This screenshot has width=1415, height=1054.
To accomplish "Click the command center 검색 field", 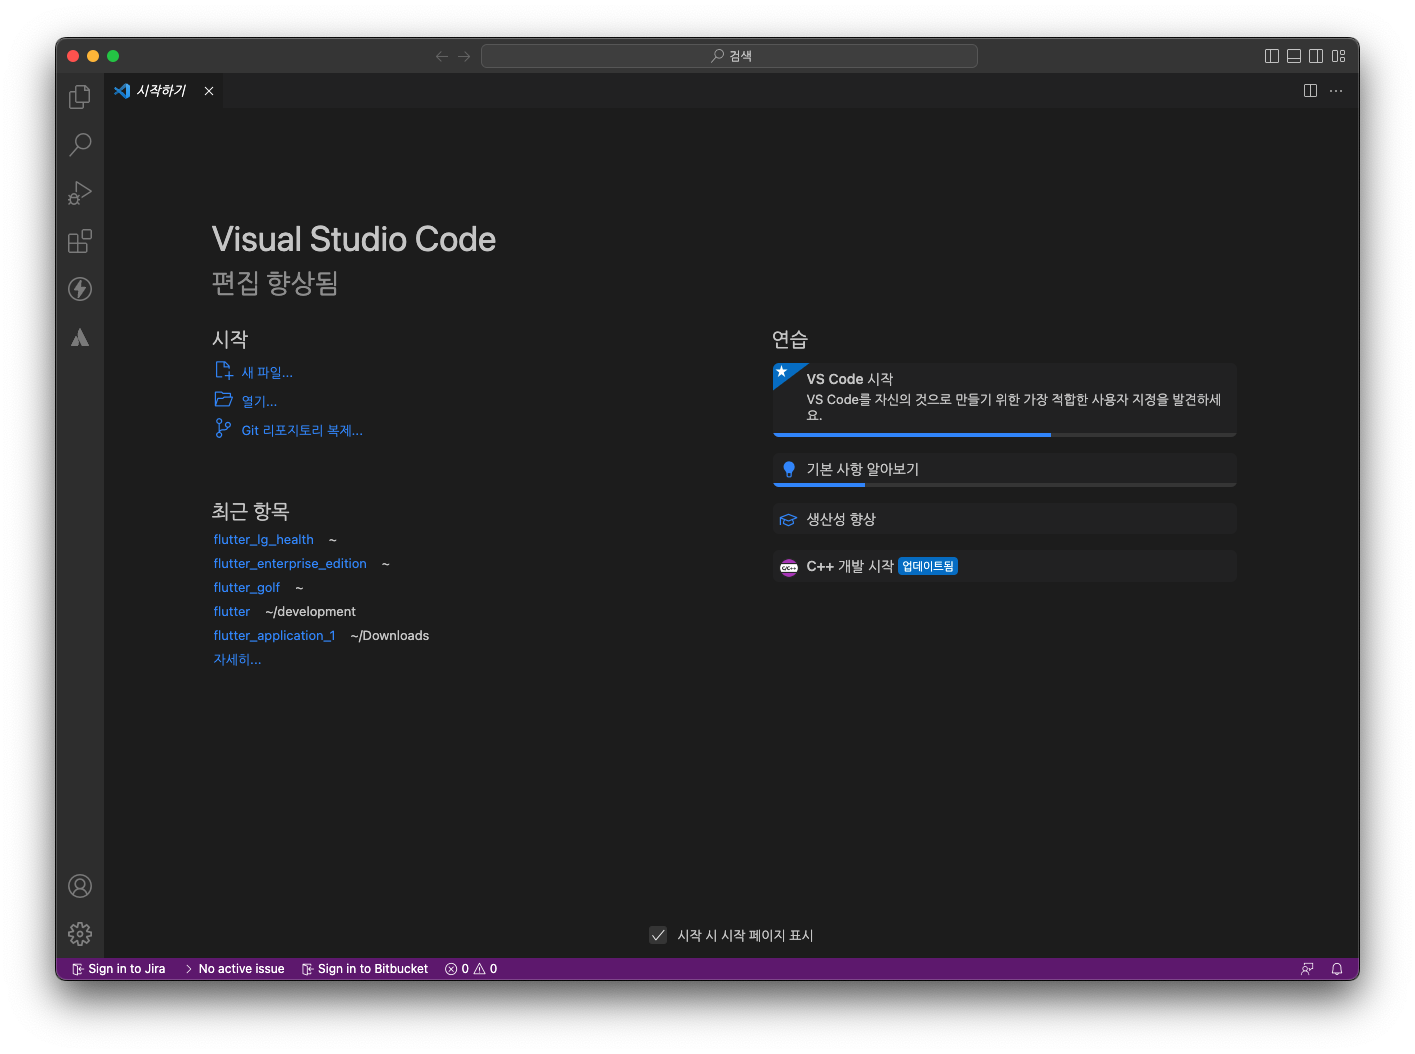I will click(x=729, y=56).
